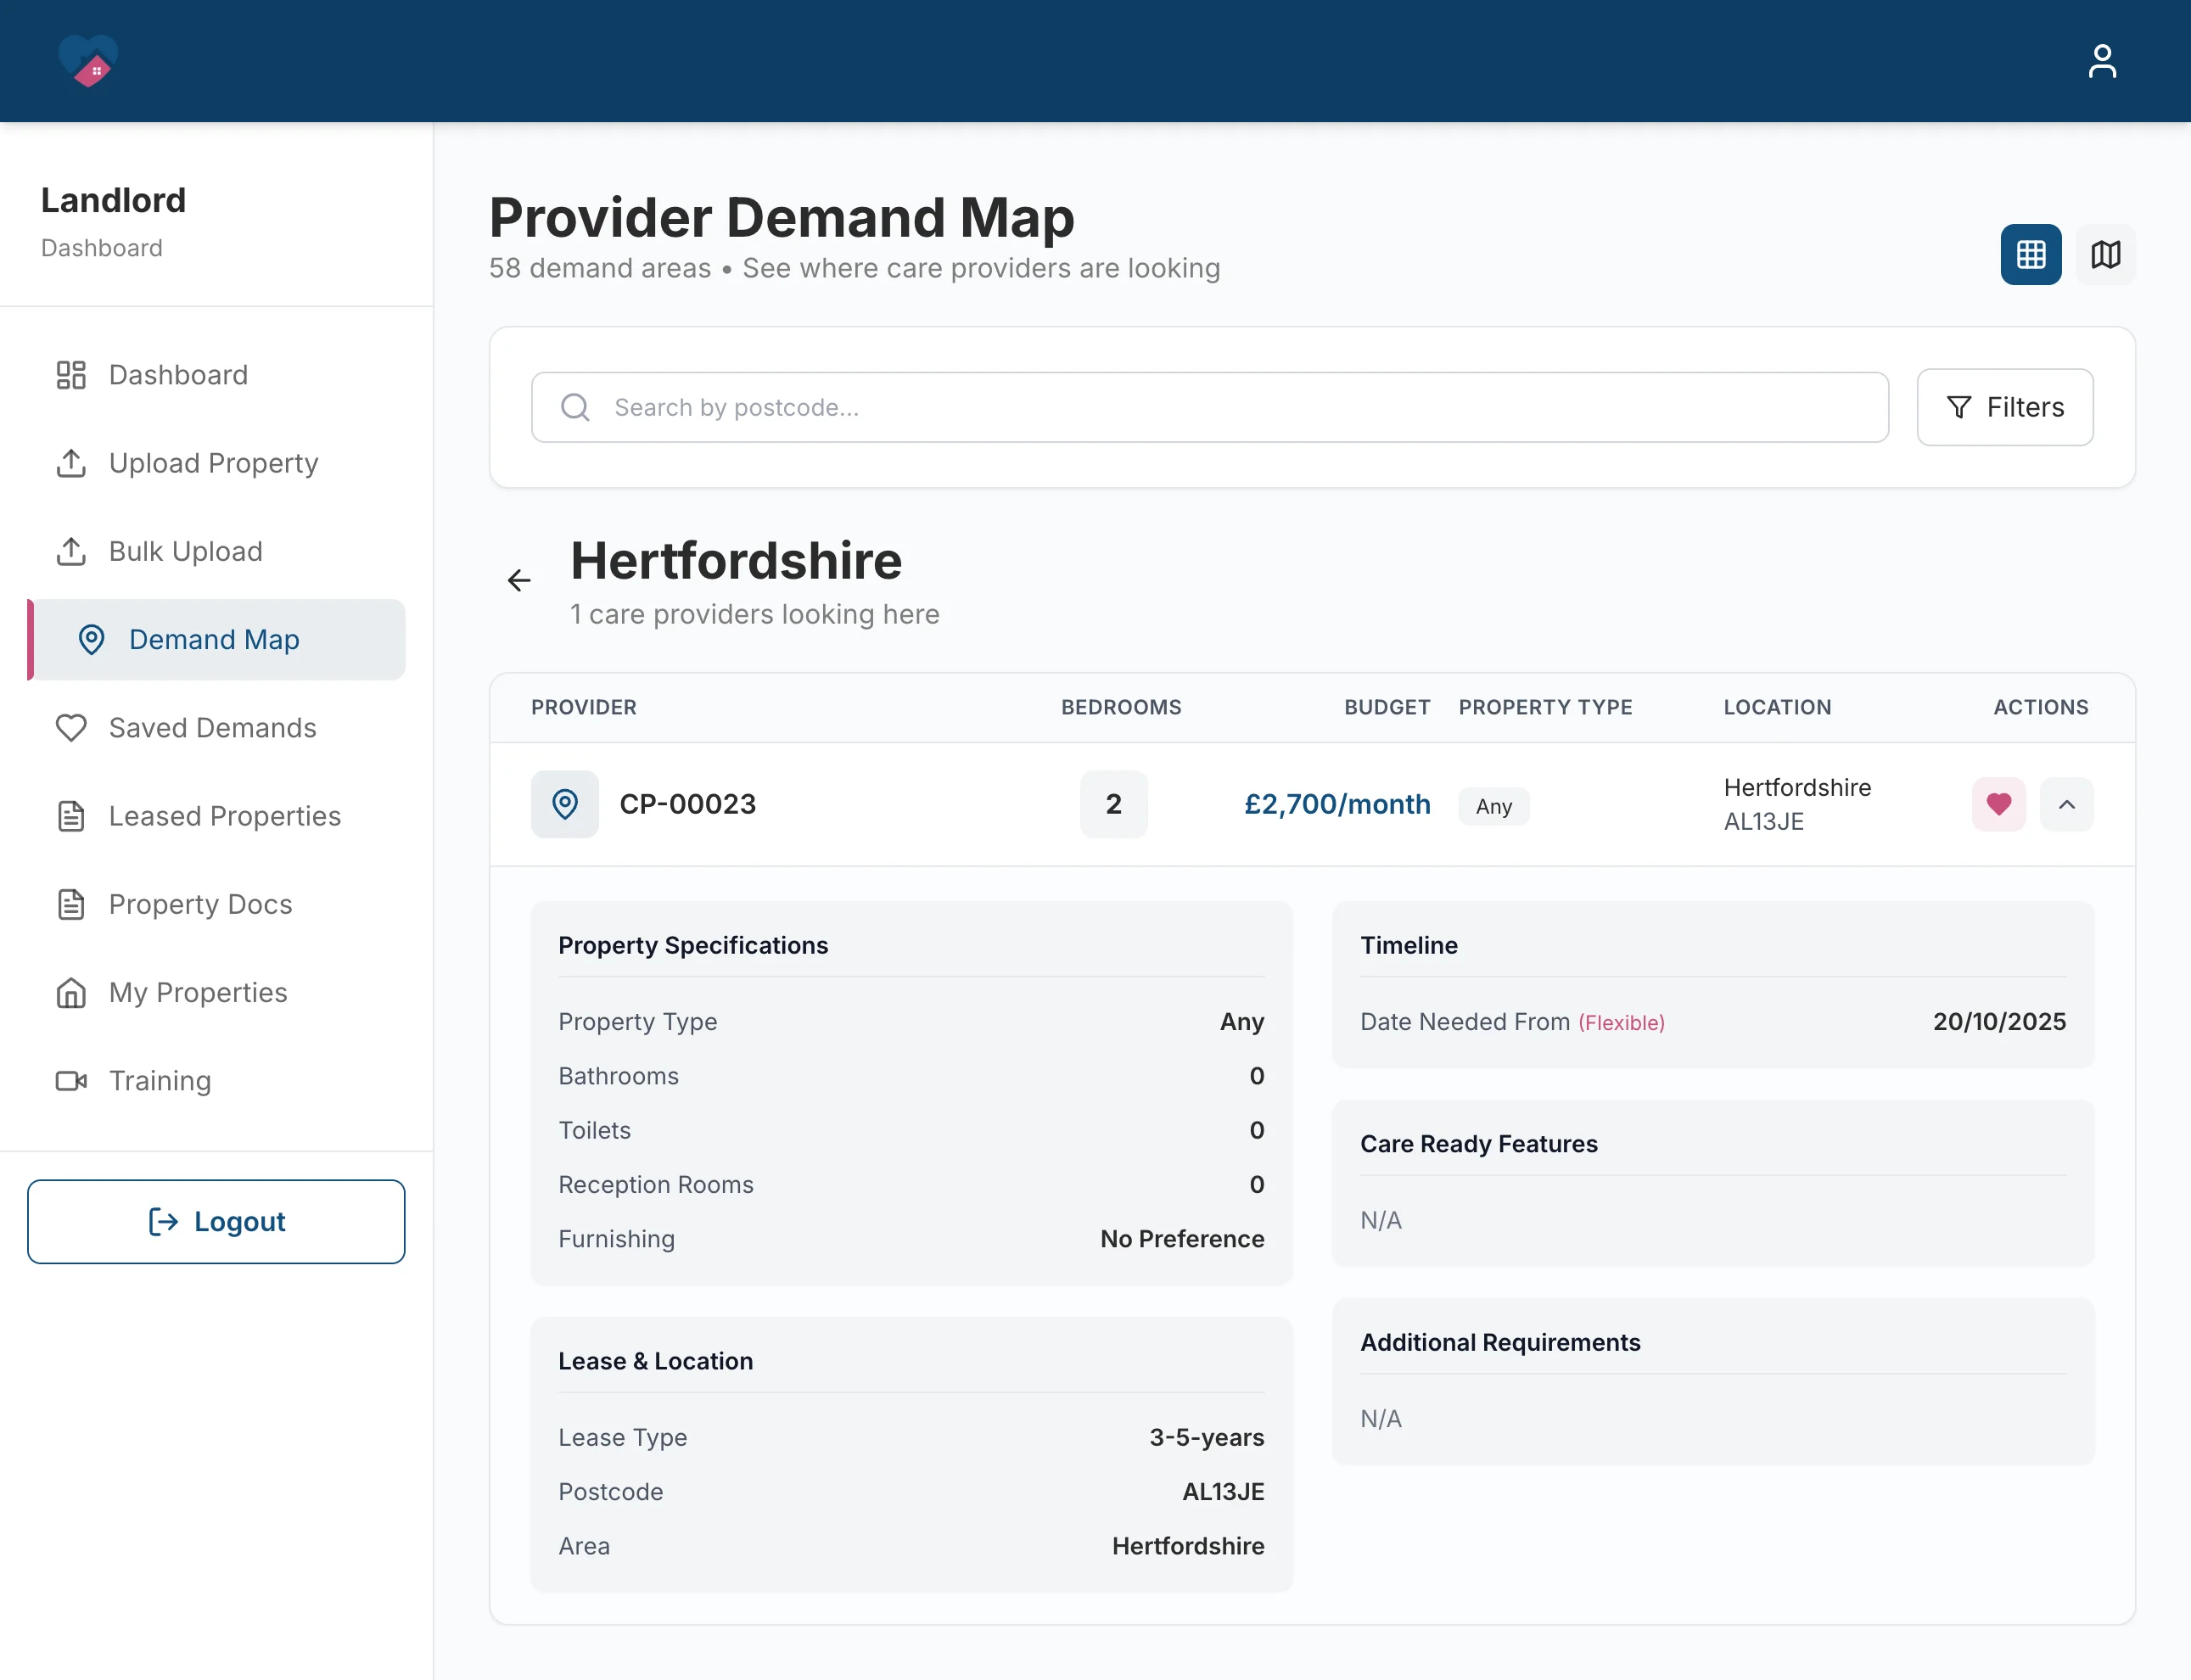Select Demand Map in sidebar
Image resolution: width=2191 pixels, height=1680 pixels.
pyautogui.click(x=216, y=639)
